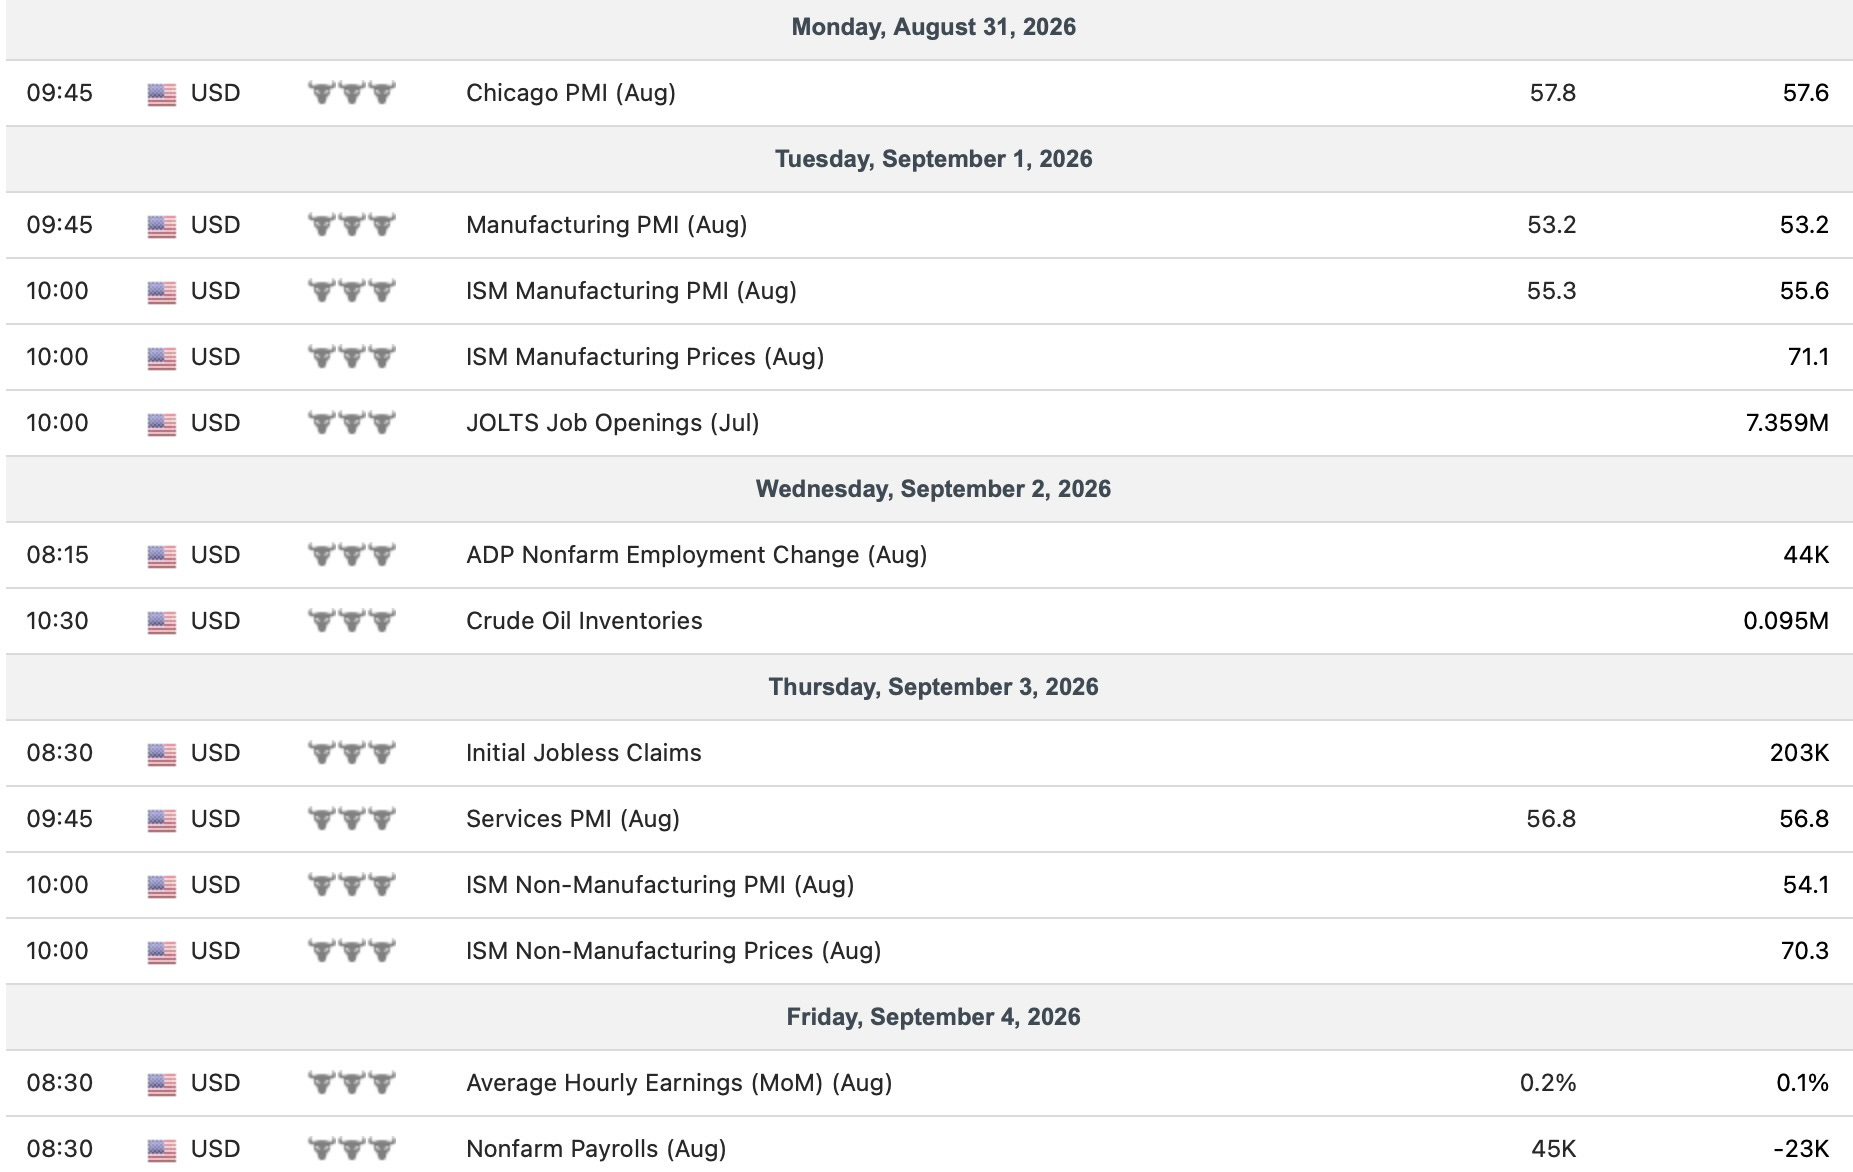Open the Crude Oil Inventories event
This screenshot has width=1853, height=1172.
pos(584,621)
